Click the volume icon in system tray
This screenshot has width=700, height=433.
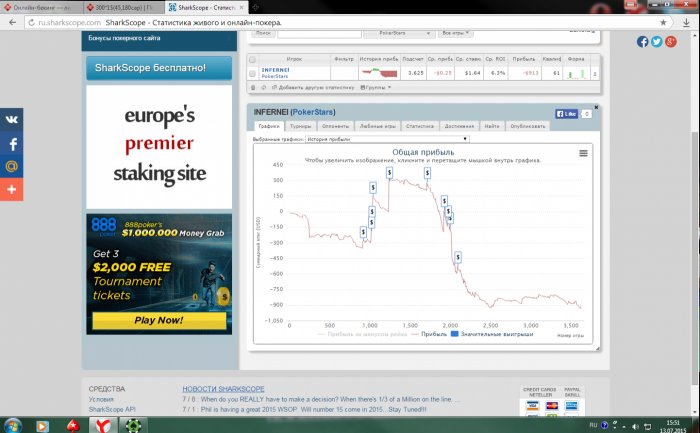[635, 426]
